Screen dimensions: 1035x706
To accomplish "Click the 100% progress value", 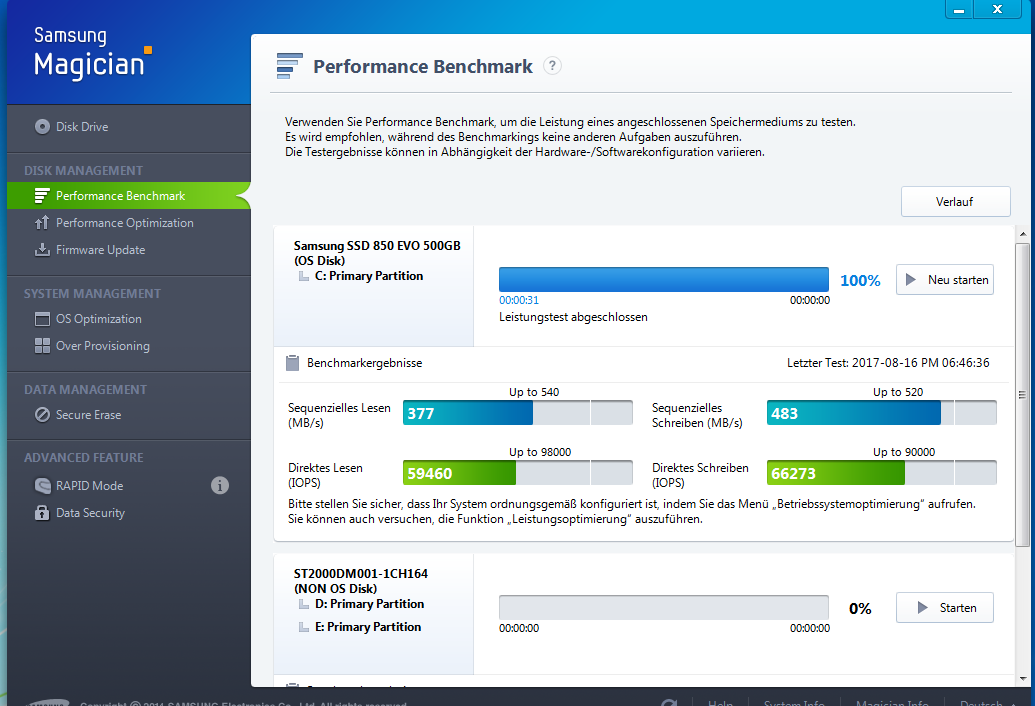I will tap(860, 280).
